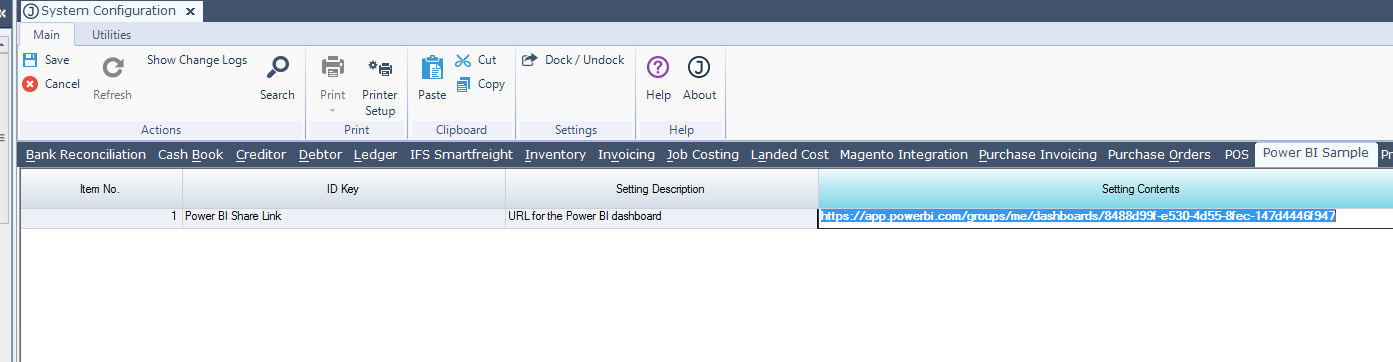
Task: Select the Power BI Share Link cell
Action: 344,217
